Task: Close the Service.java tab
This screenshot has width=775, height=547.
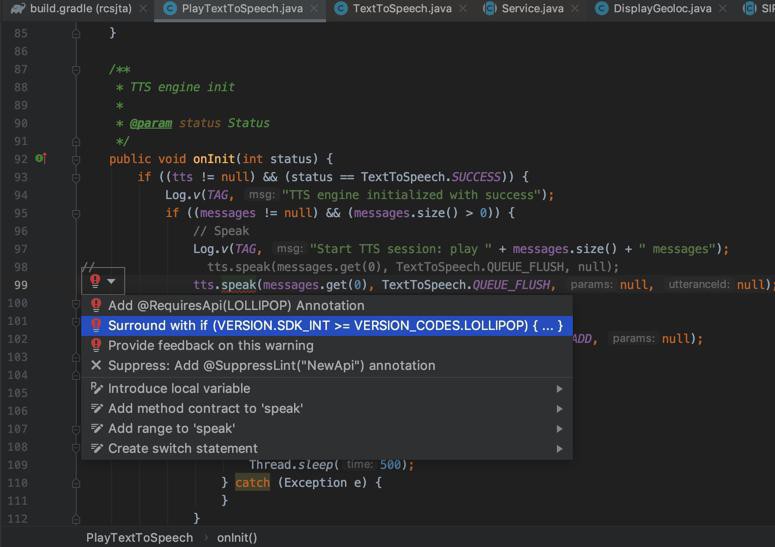Action: coord(574,9)
